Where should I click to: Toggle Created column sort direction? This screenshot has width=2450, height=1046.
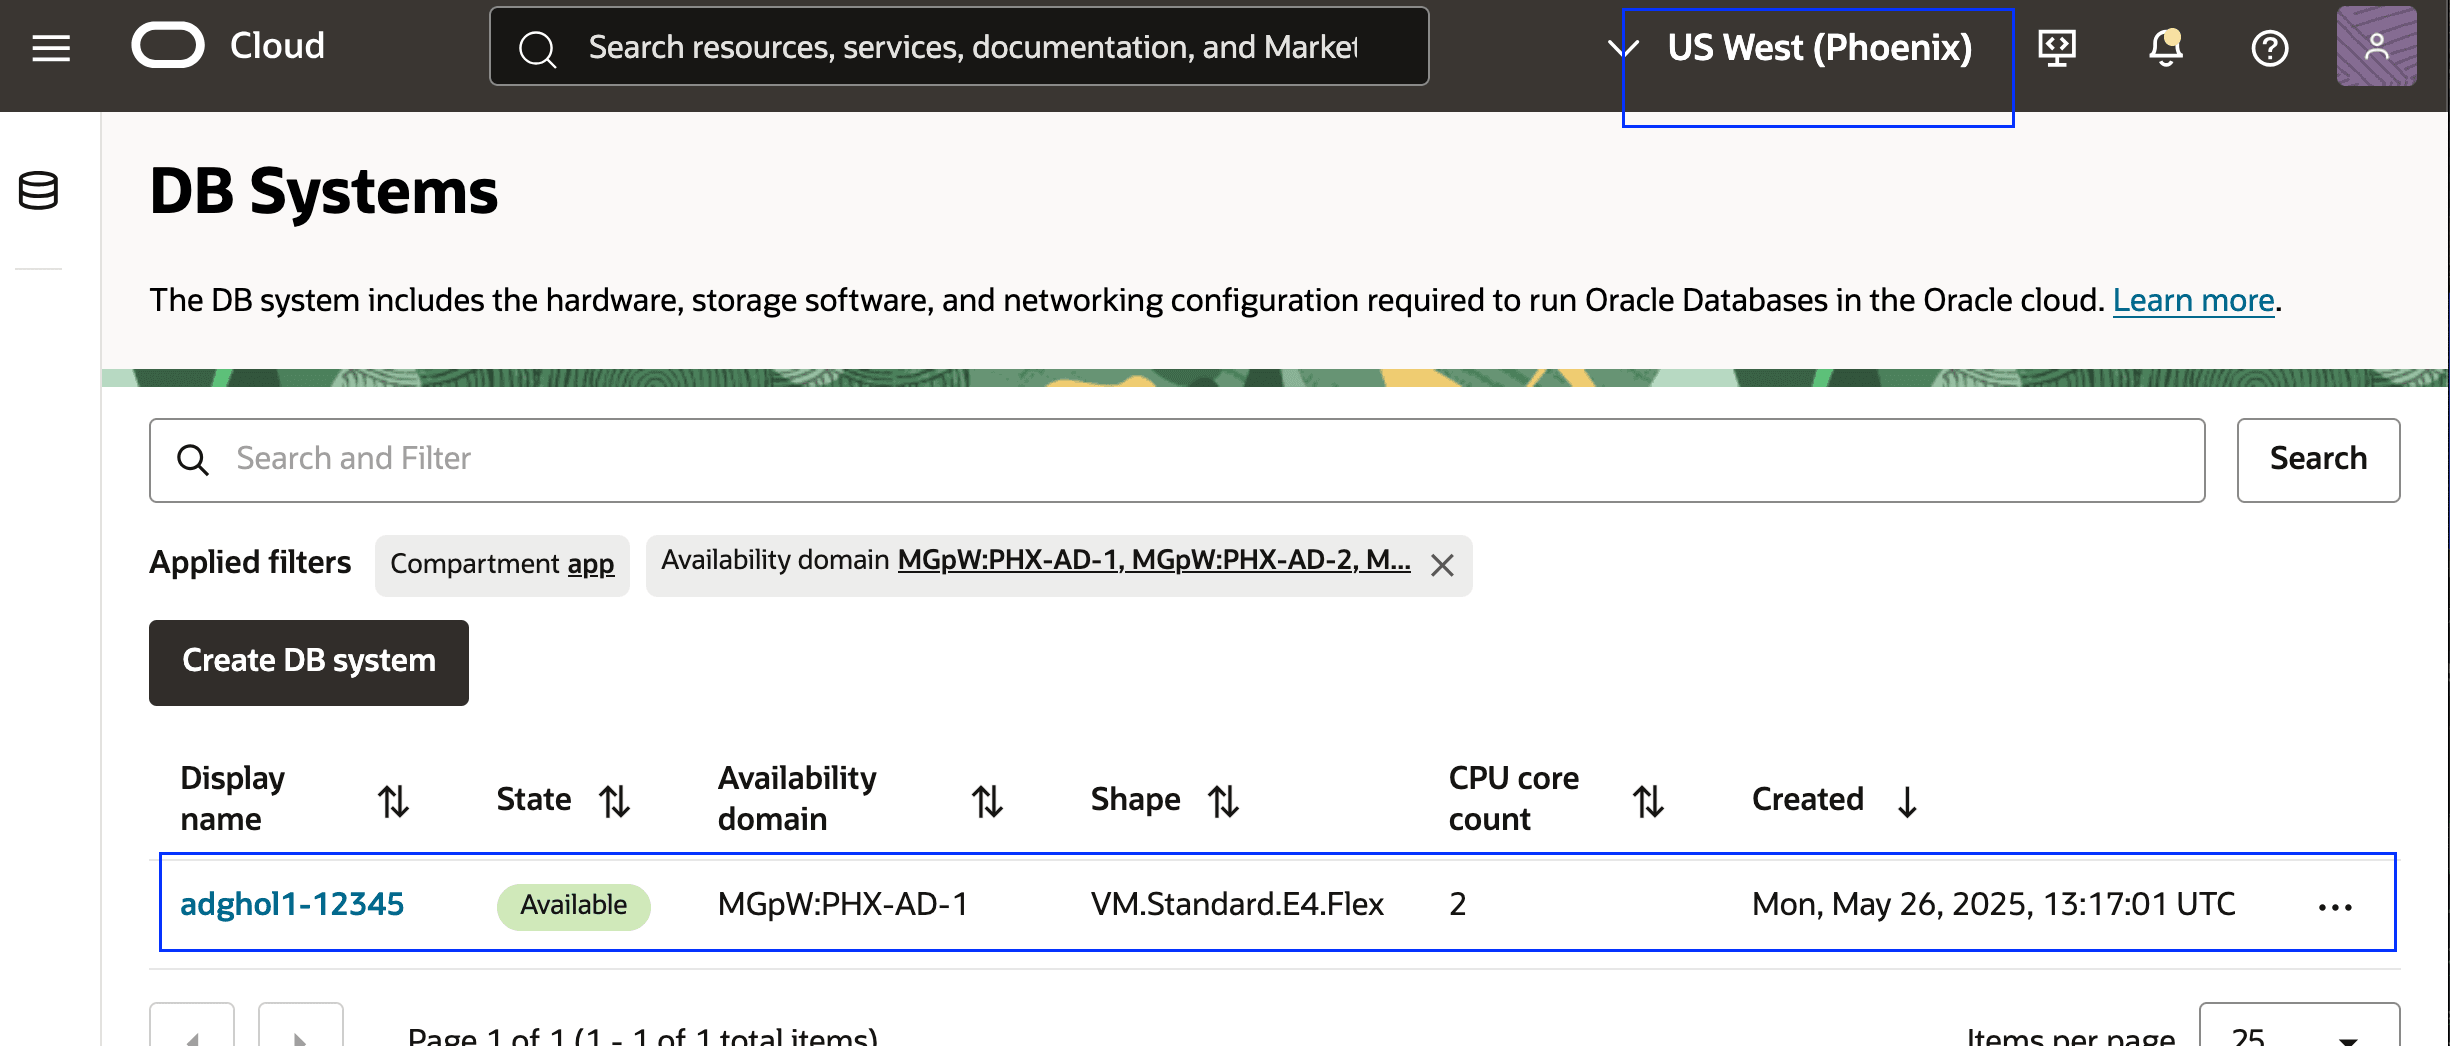(1907, 800)
